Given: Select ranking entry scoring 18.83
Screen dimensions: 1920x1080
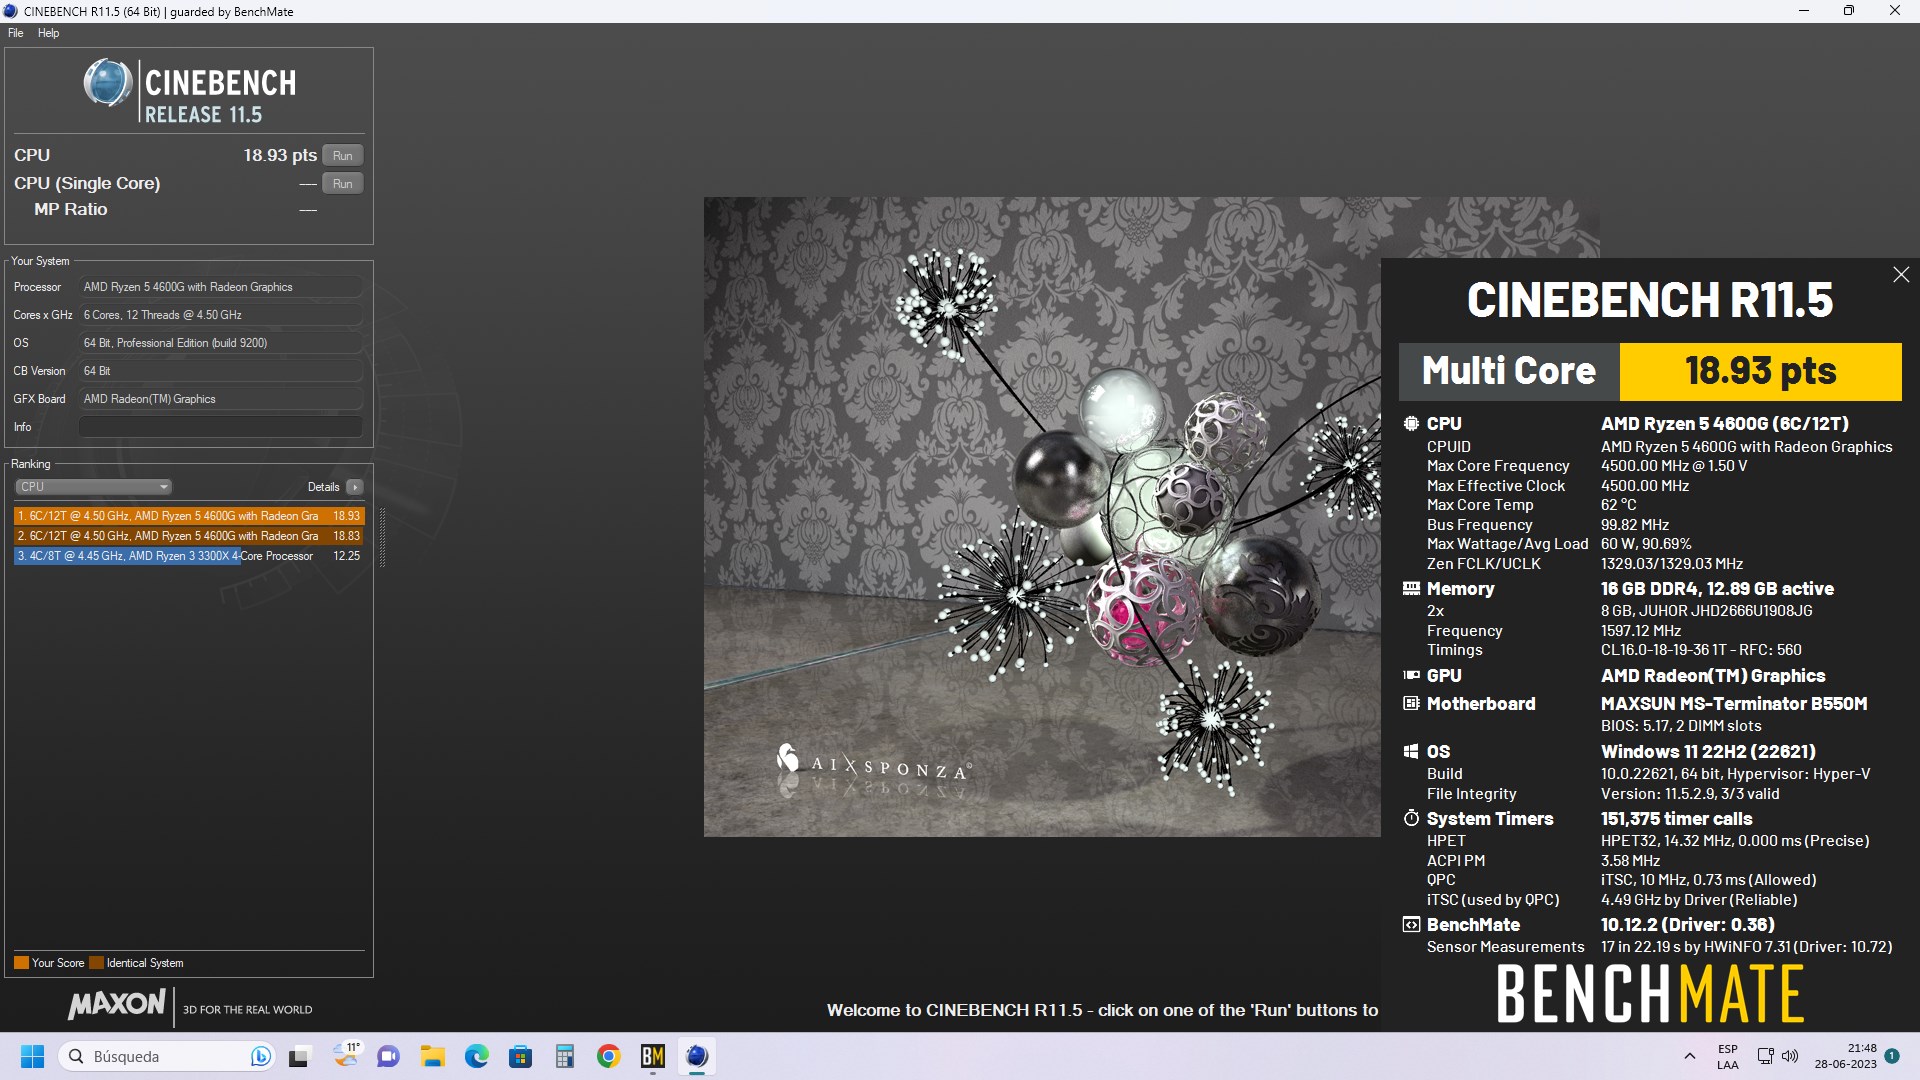Looking at the screenshot, I should 189,536.
